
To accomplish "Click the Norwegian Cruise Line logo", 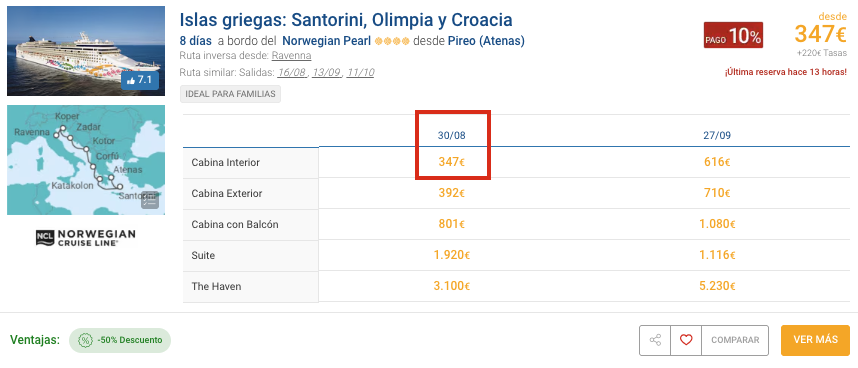I will point(86,237).
